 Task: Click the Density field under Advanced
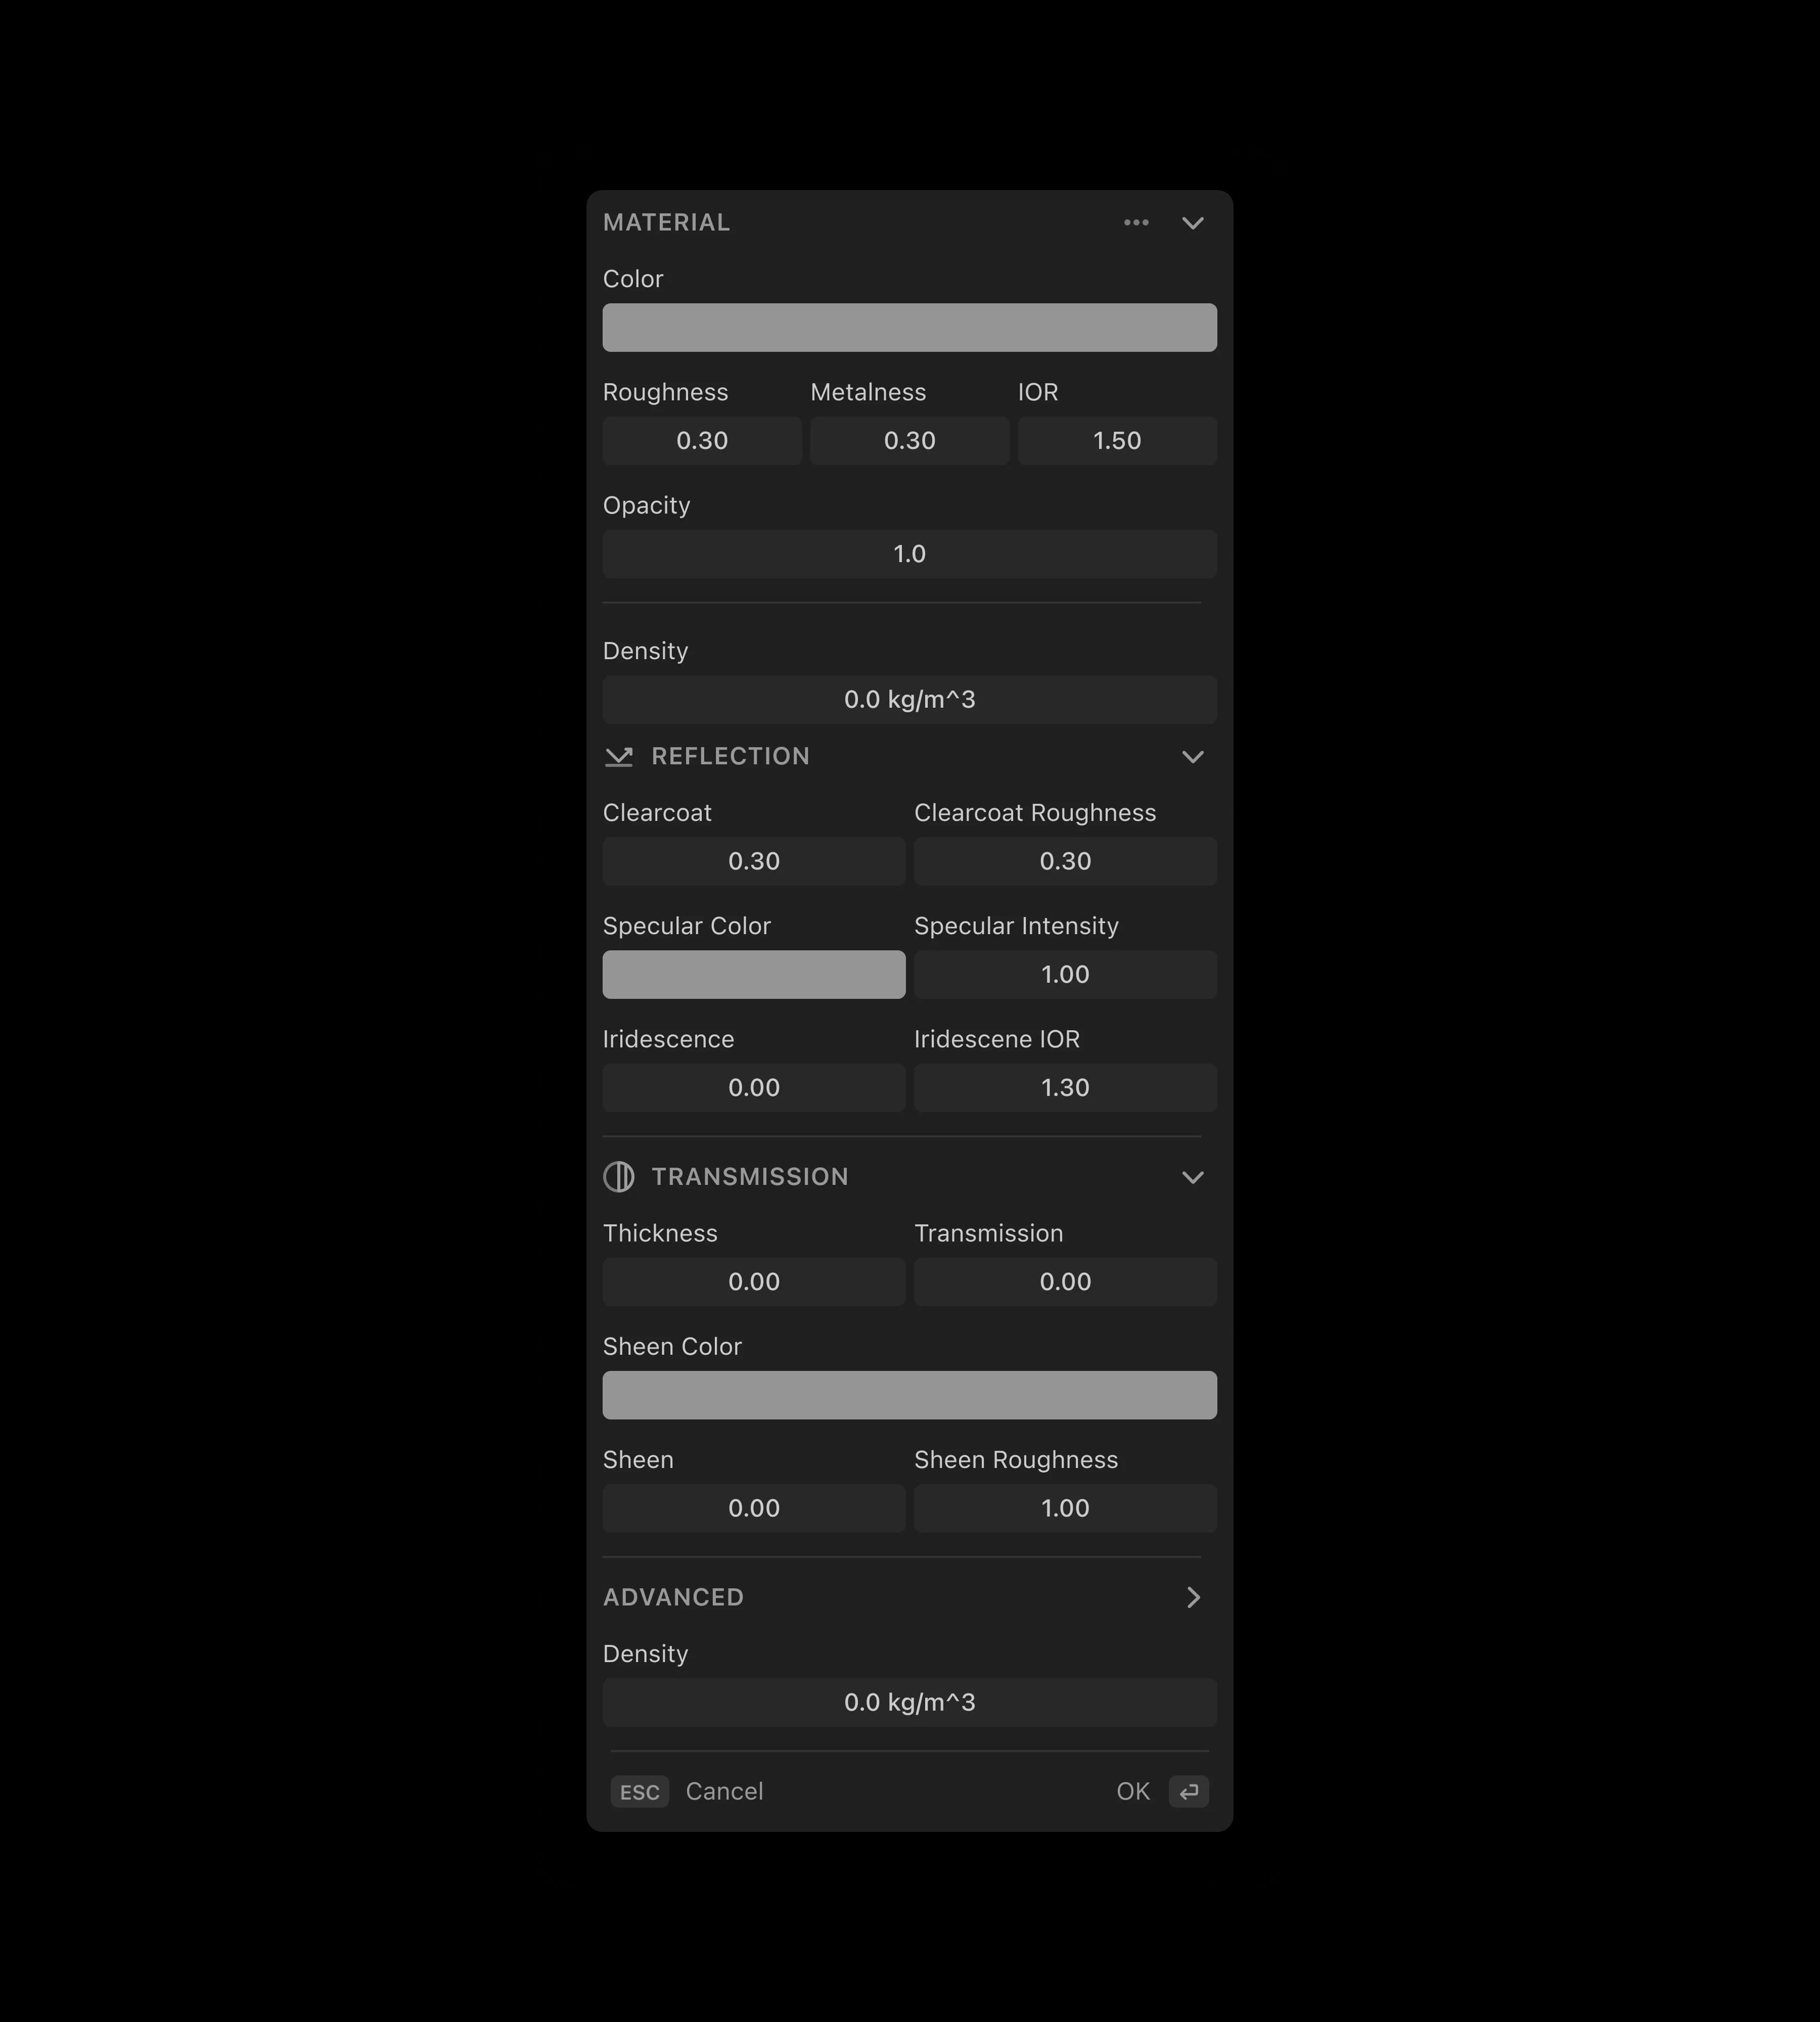coord(910,1703)
